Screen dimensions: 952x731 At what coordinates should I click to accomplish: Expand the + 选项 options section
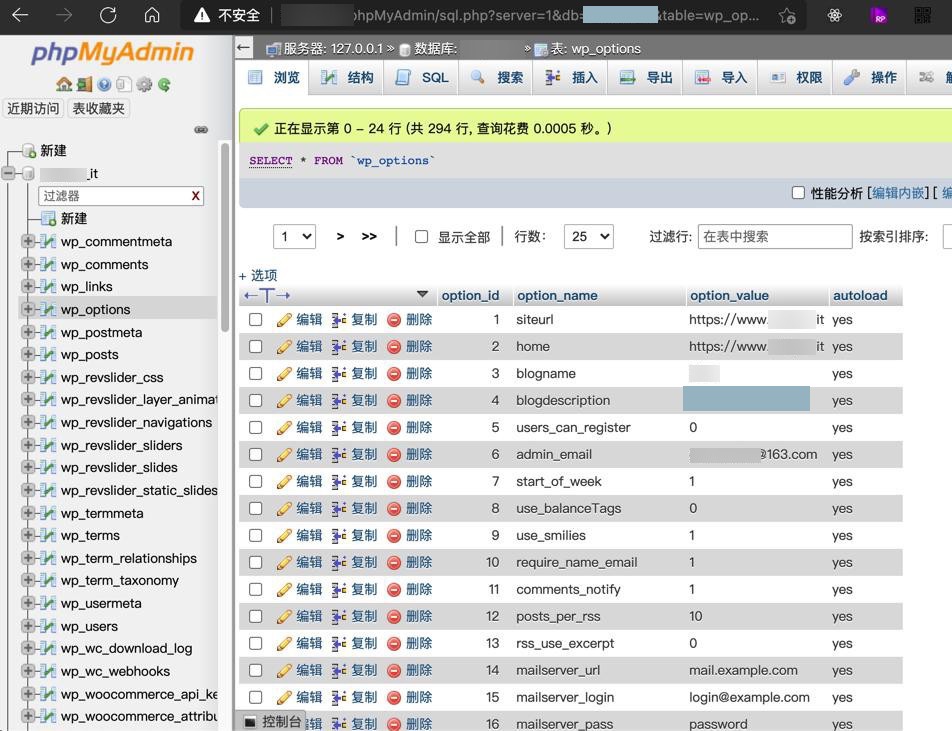[258, 276]
